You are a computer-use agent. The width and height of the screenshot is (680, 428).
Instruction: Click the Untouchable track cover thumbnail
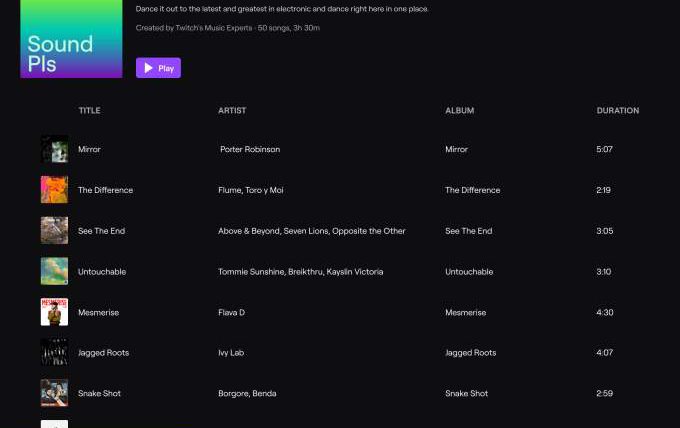click(x=54, y=272)
